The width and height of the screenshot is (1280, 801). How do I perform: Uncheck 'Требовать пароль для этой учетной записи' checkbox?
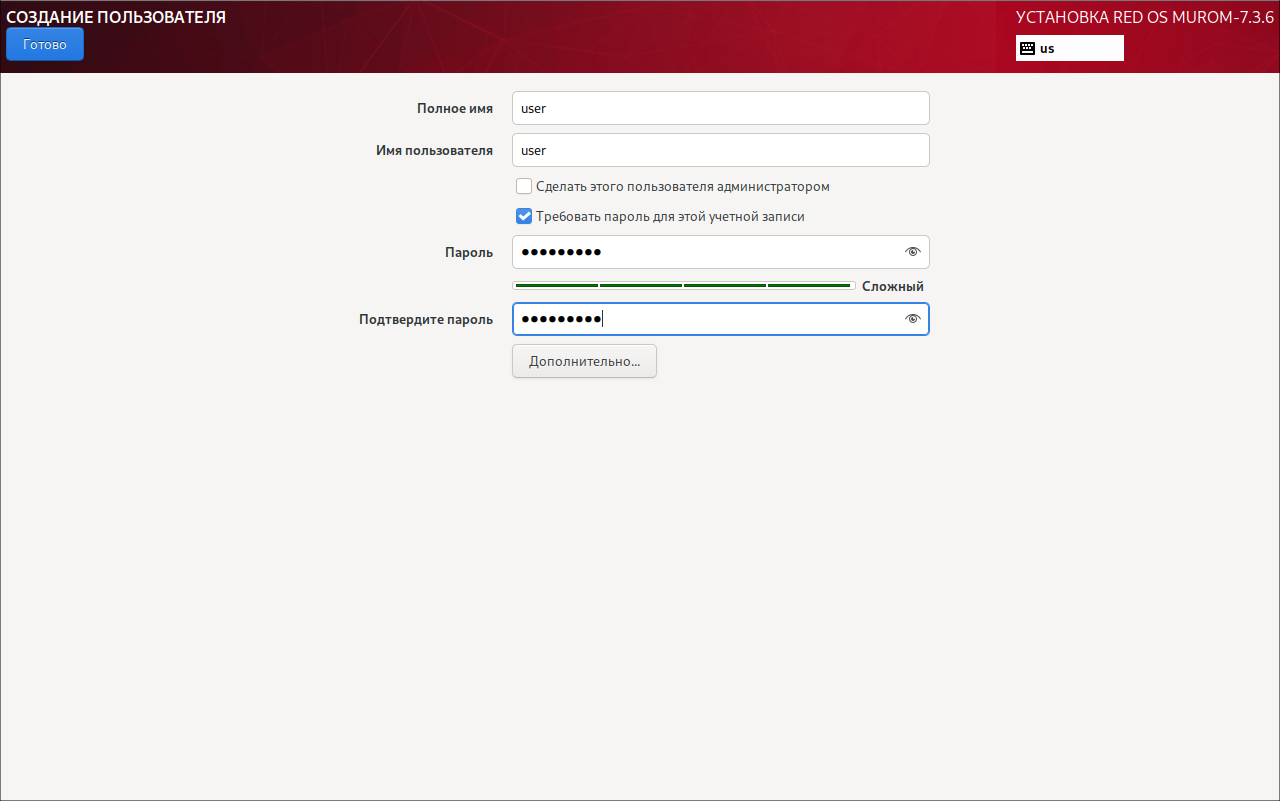coord(524,216)
